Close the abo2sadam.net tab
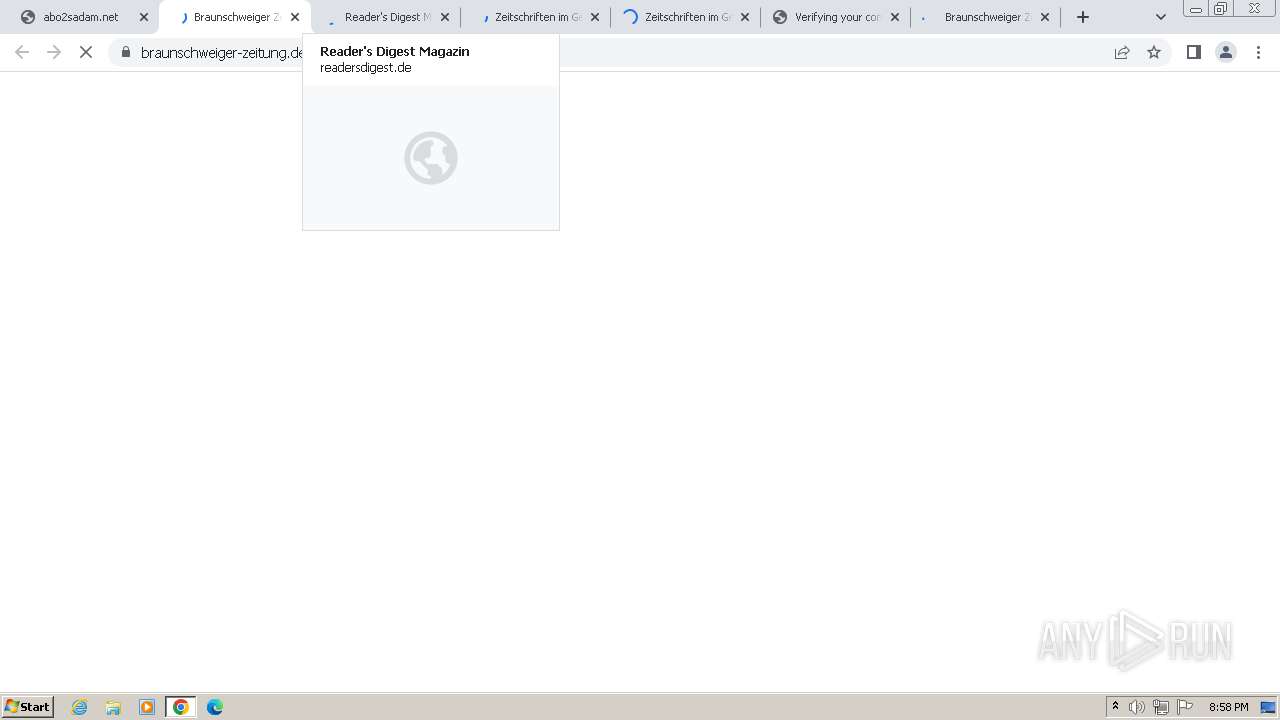1280x720 pixels. click(144, 17)
